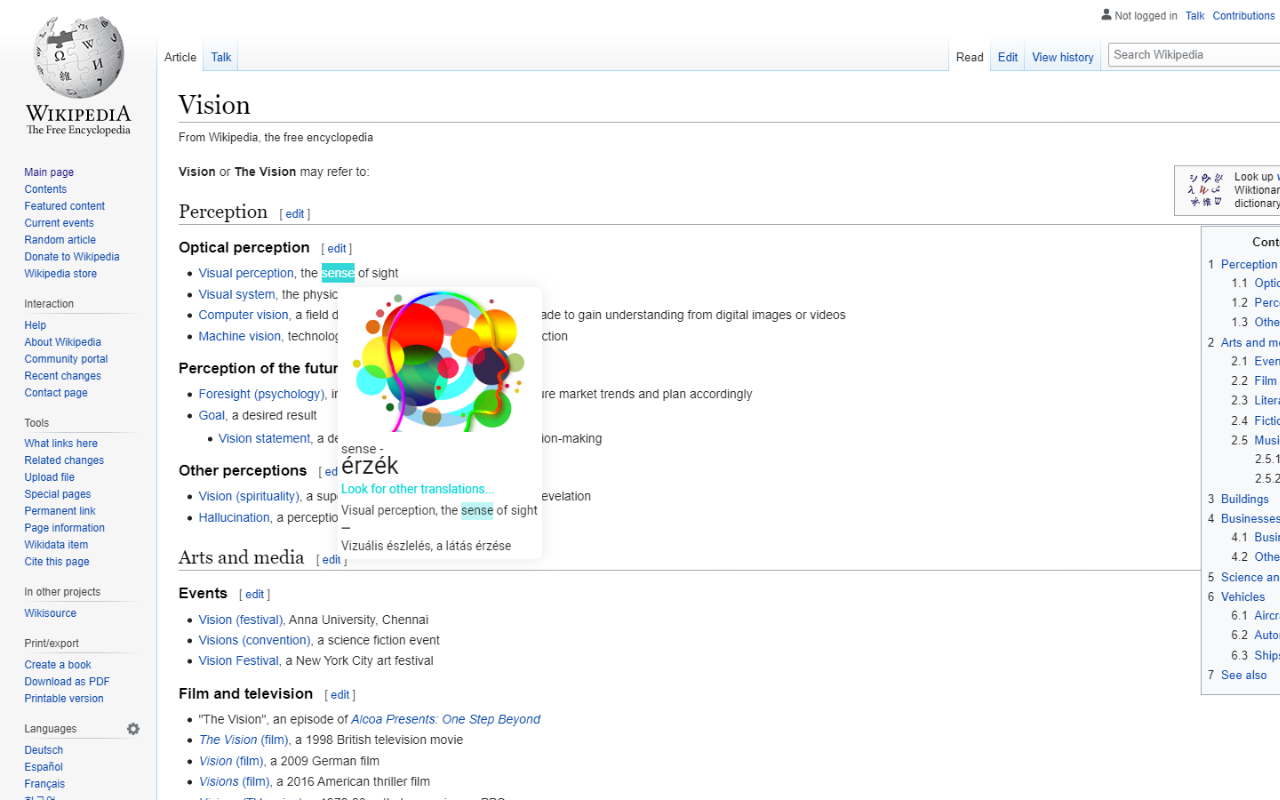Open Featured content link
The width and height of the screenshot is (1280, 800).
(64, 206)
